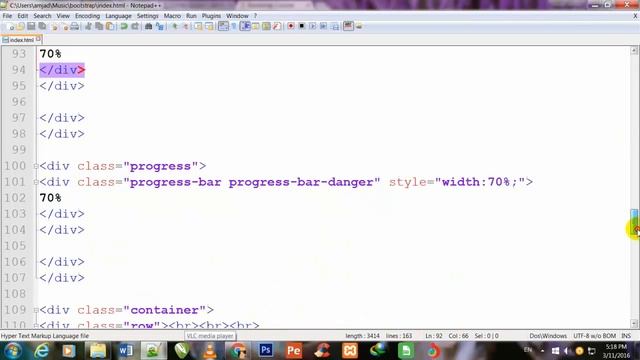The height and width of the screenshot is (360, 640).
Task: Click the Replace toolbar icon
Action: pyautogui.click(x=160, y=27)
